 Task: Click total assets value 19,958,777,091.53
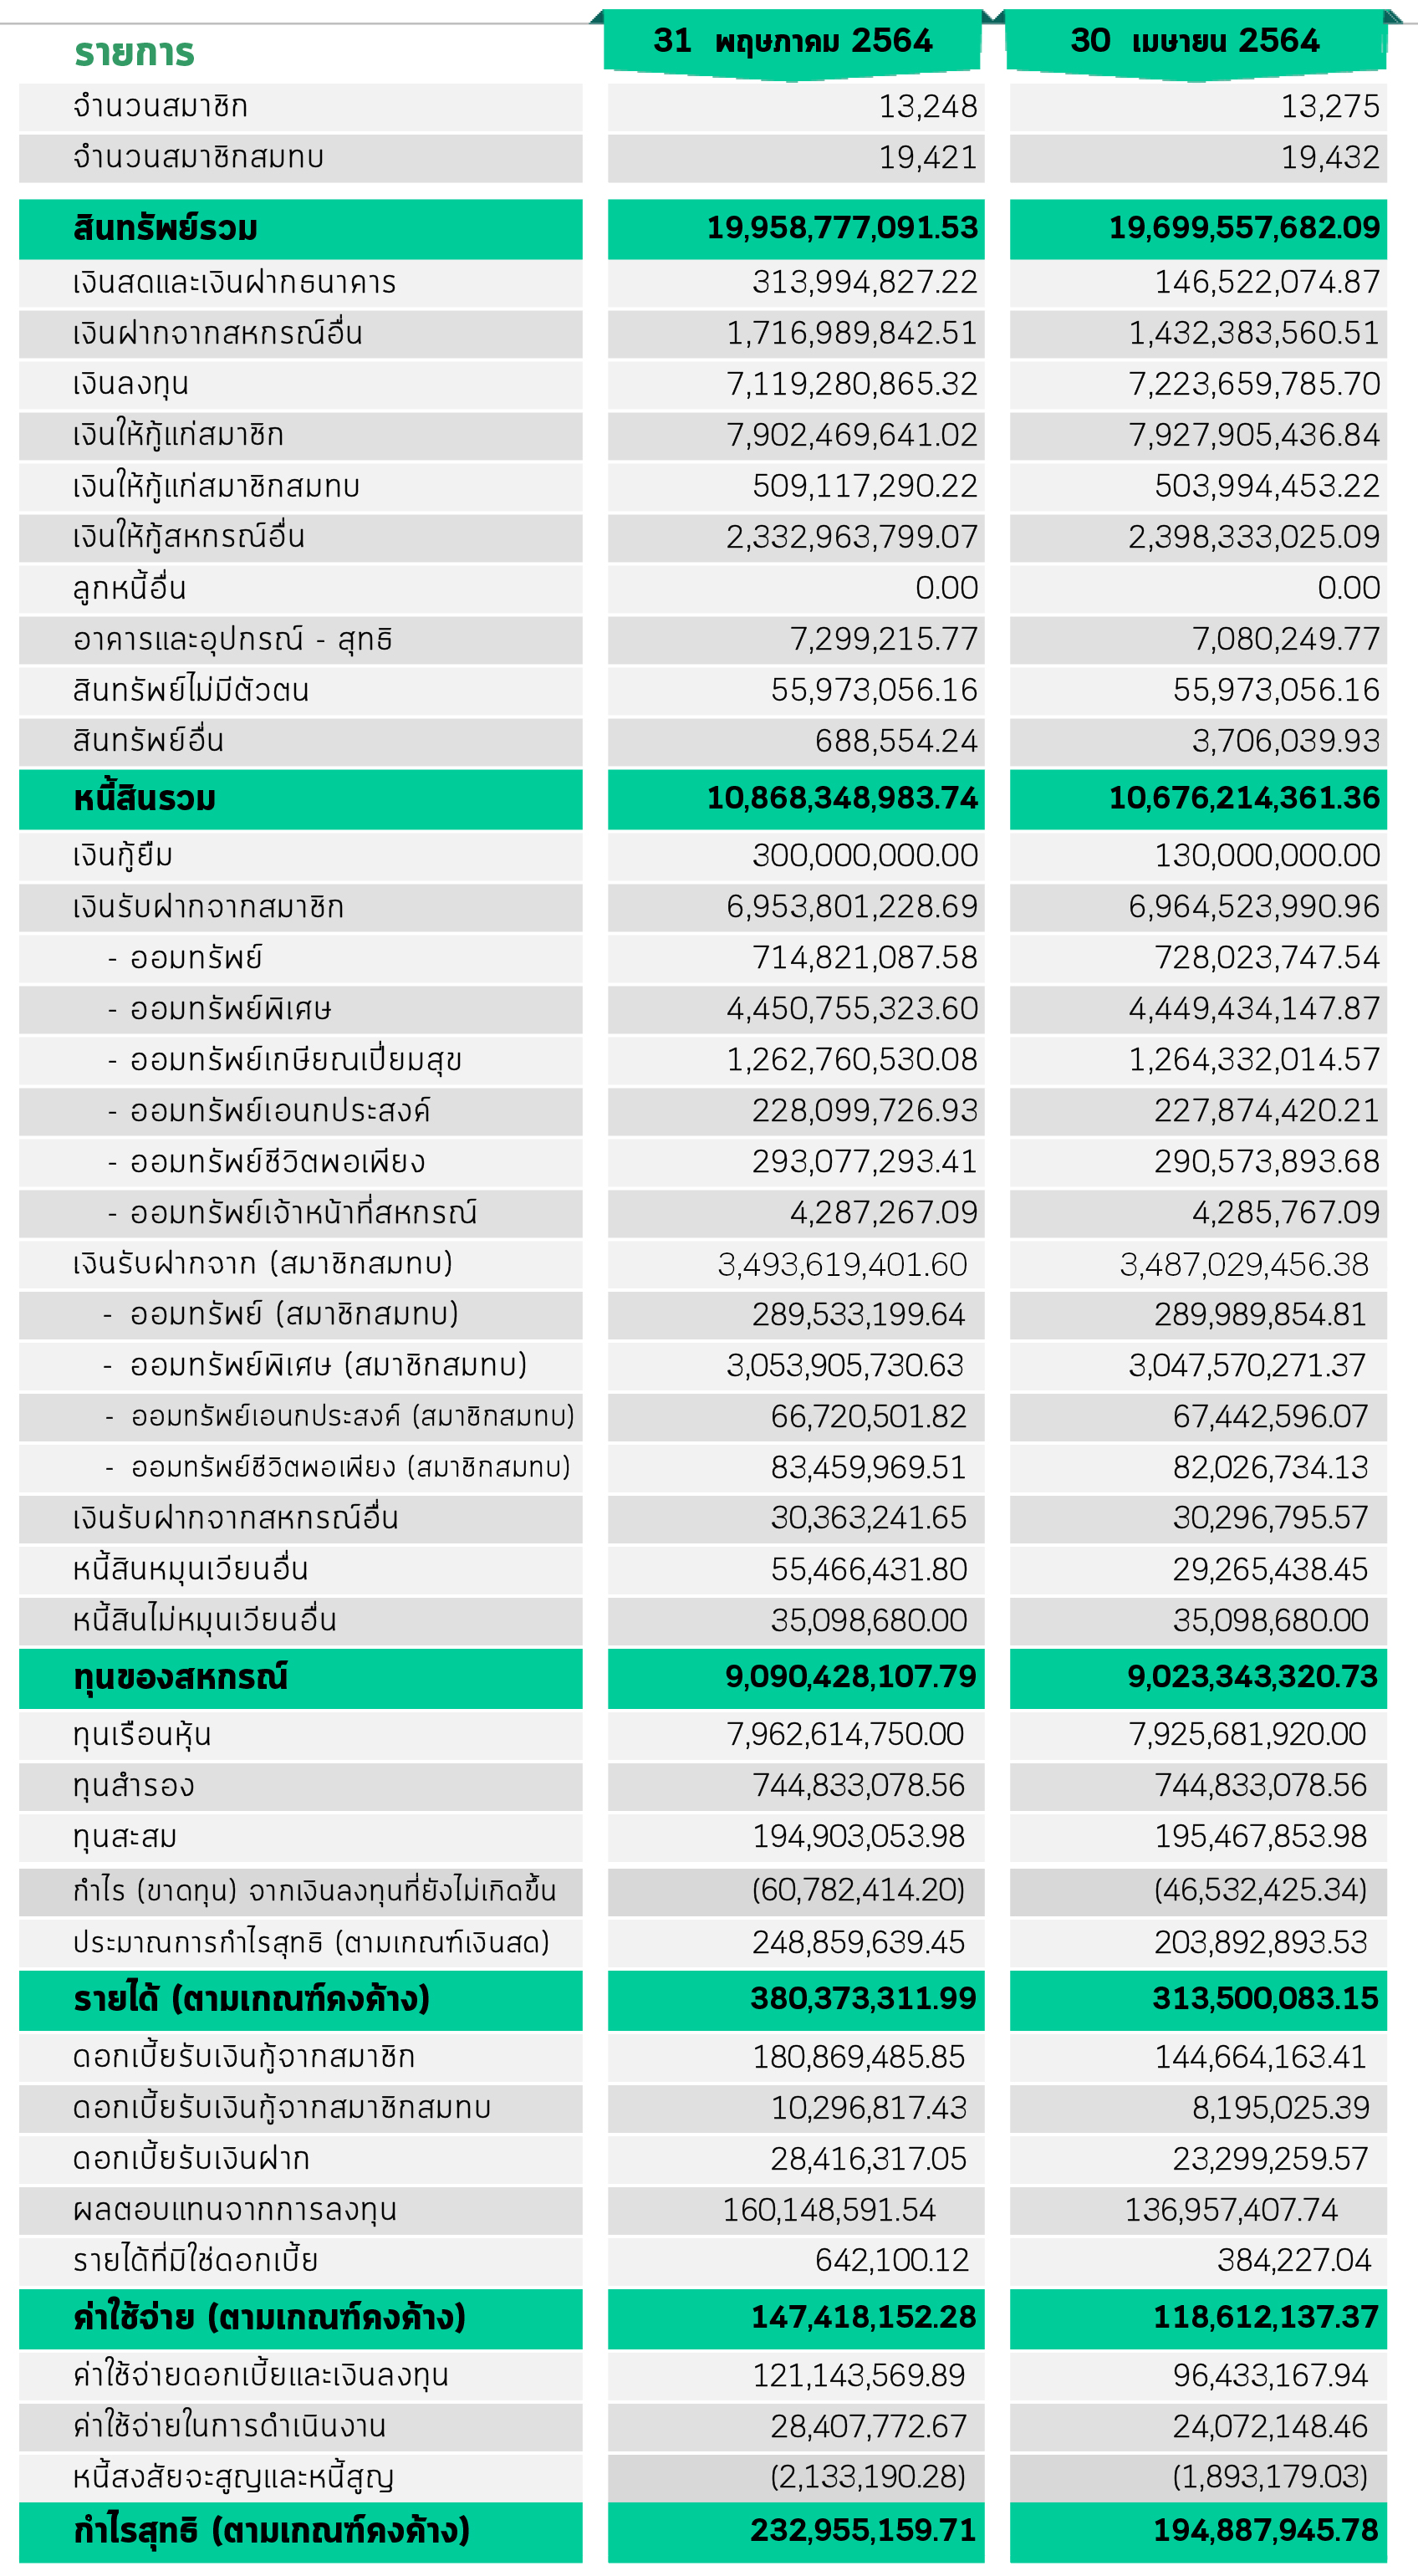pos(843,228)
